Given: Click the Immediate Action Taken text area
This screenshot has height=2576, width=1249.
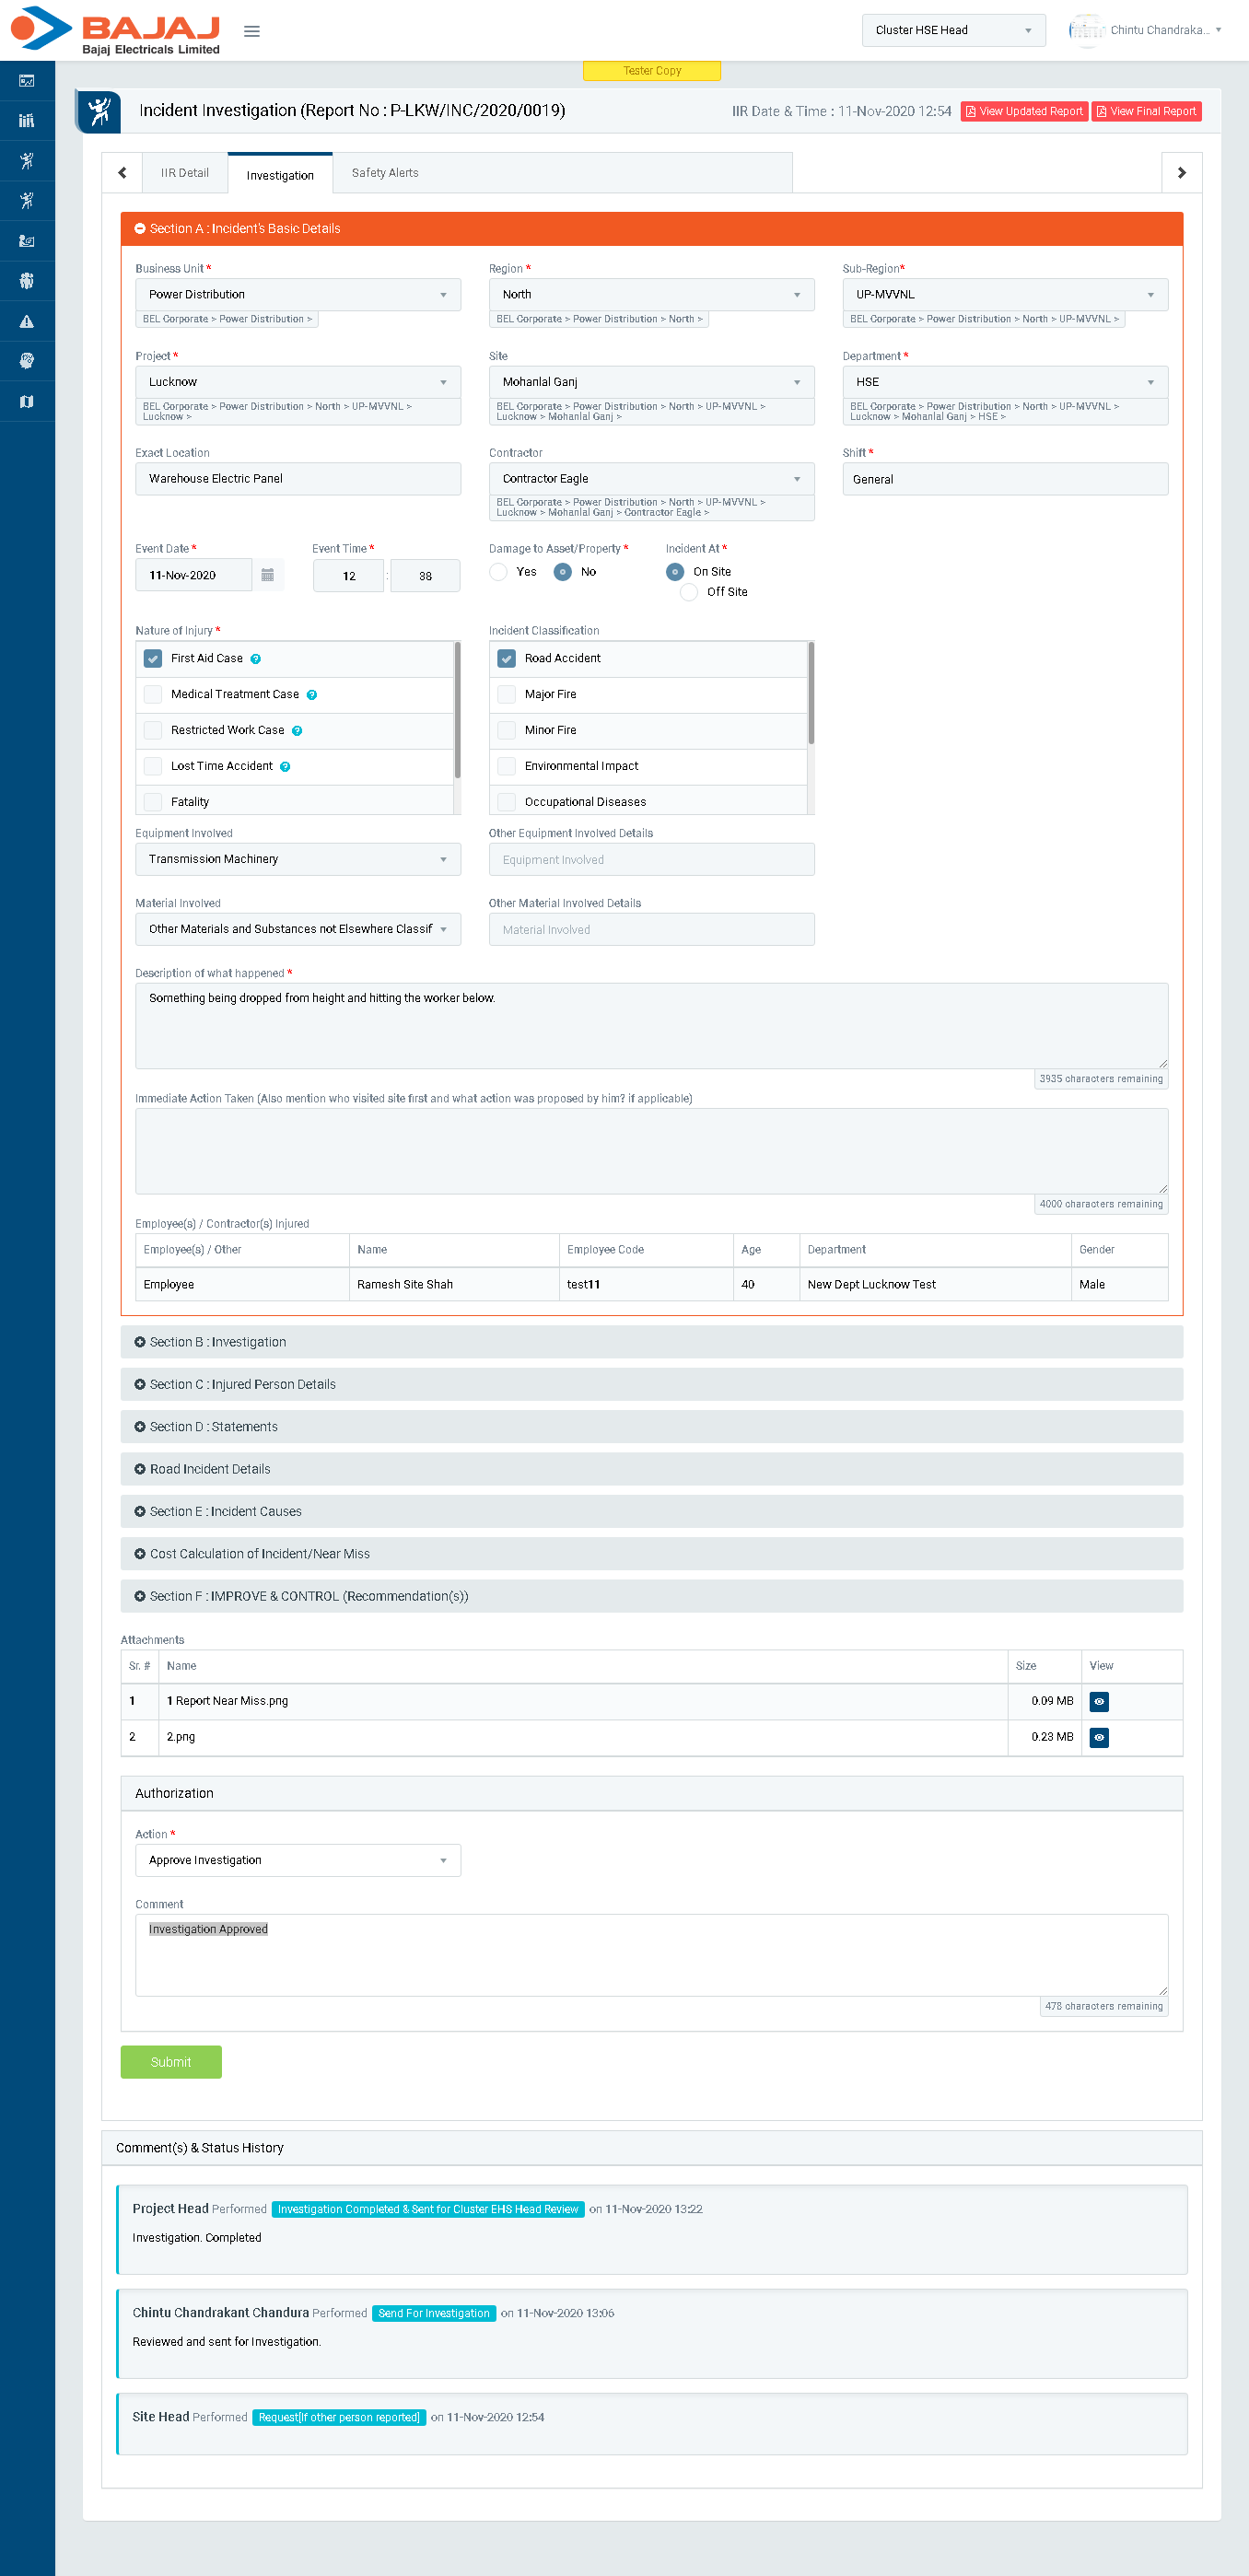Looking at the screenshot, I should pyautogui.click(x=651, y=1150).
